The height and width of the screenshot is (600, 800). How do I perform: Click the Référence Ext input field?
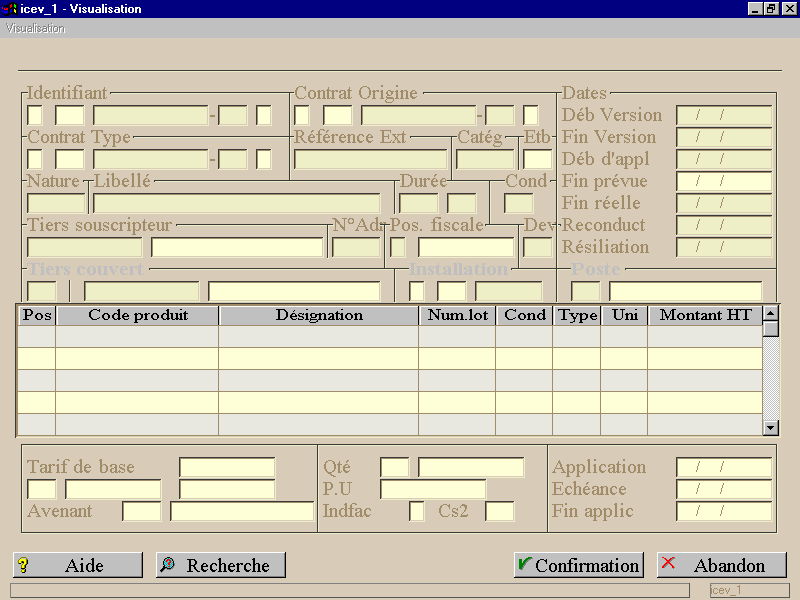click(x=371, y=159)
